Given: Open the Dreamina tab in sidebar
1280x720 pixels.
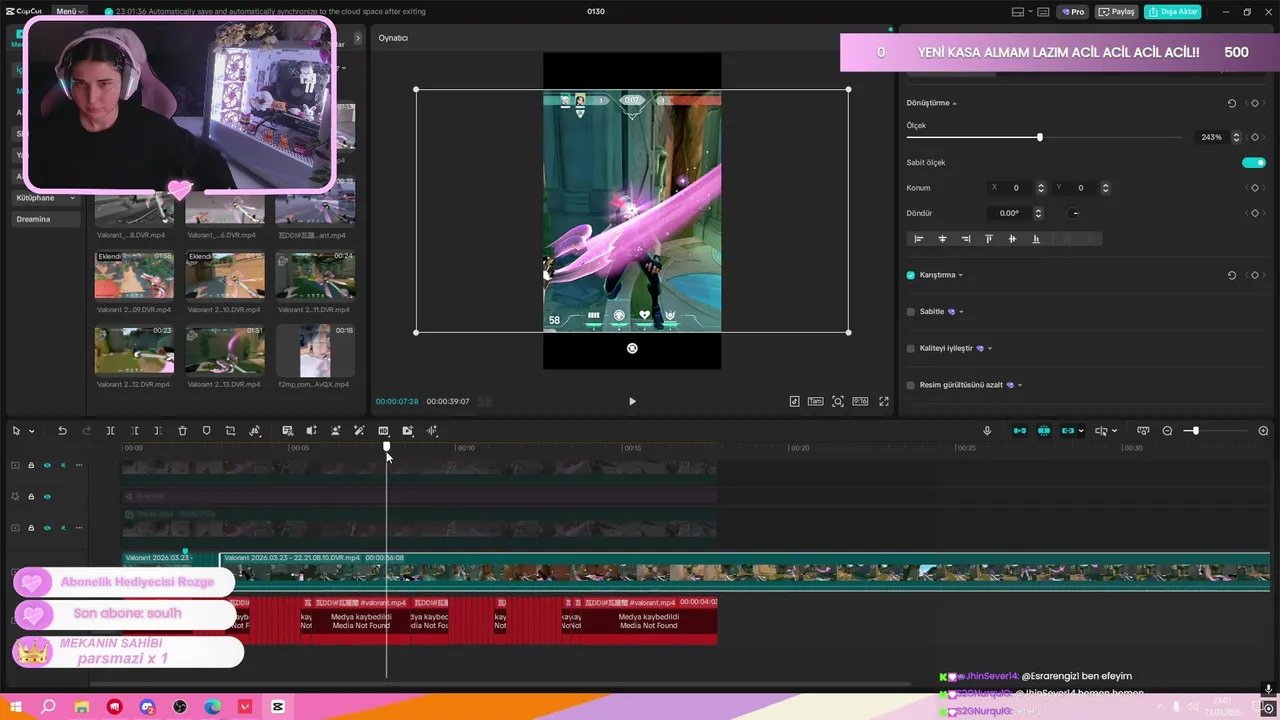Looking at the screenshot, I should pos(46,219).
